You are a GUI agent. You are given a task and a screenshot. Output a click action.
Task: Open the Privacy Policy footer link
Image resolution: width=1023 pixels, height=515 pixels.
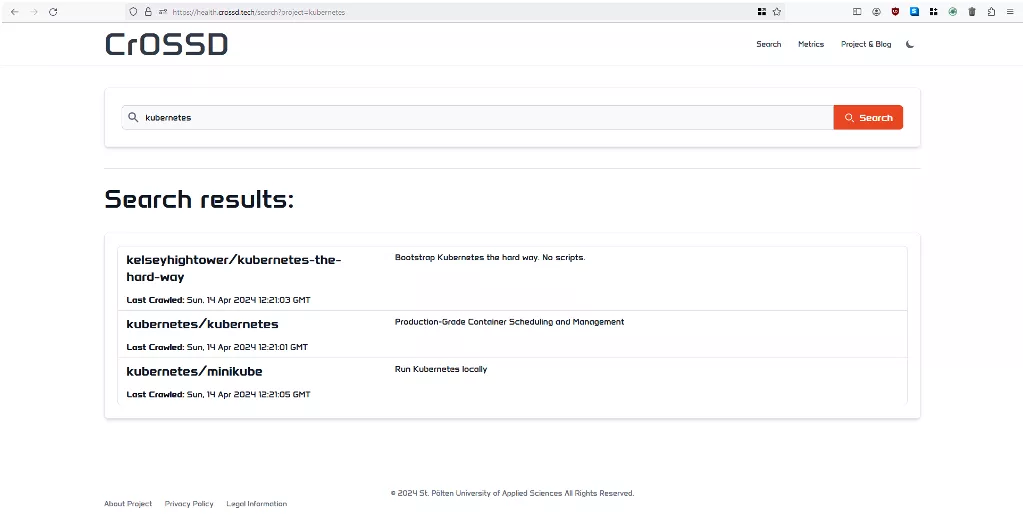point(189,504)
